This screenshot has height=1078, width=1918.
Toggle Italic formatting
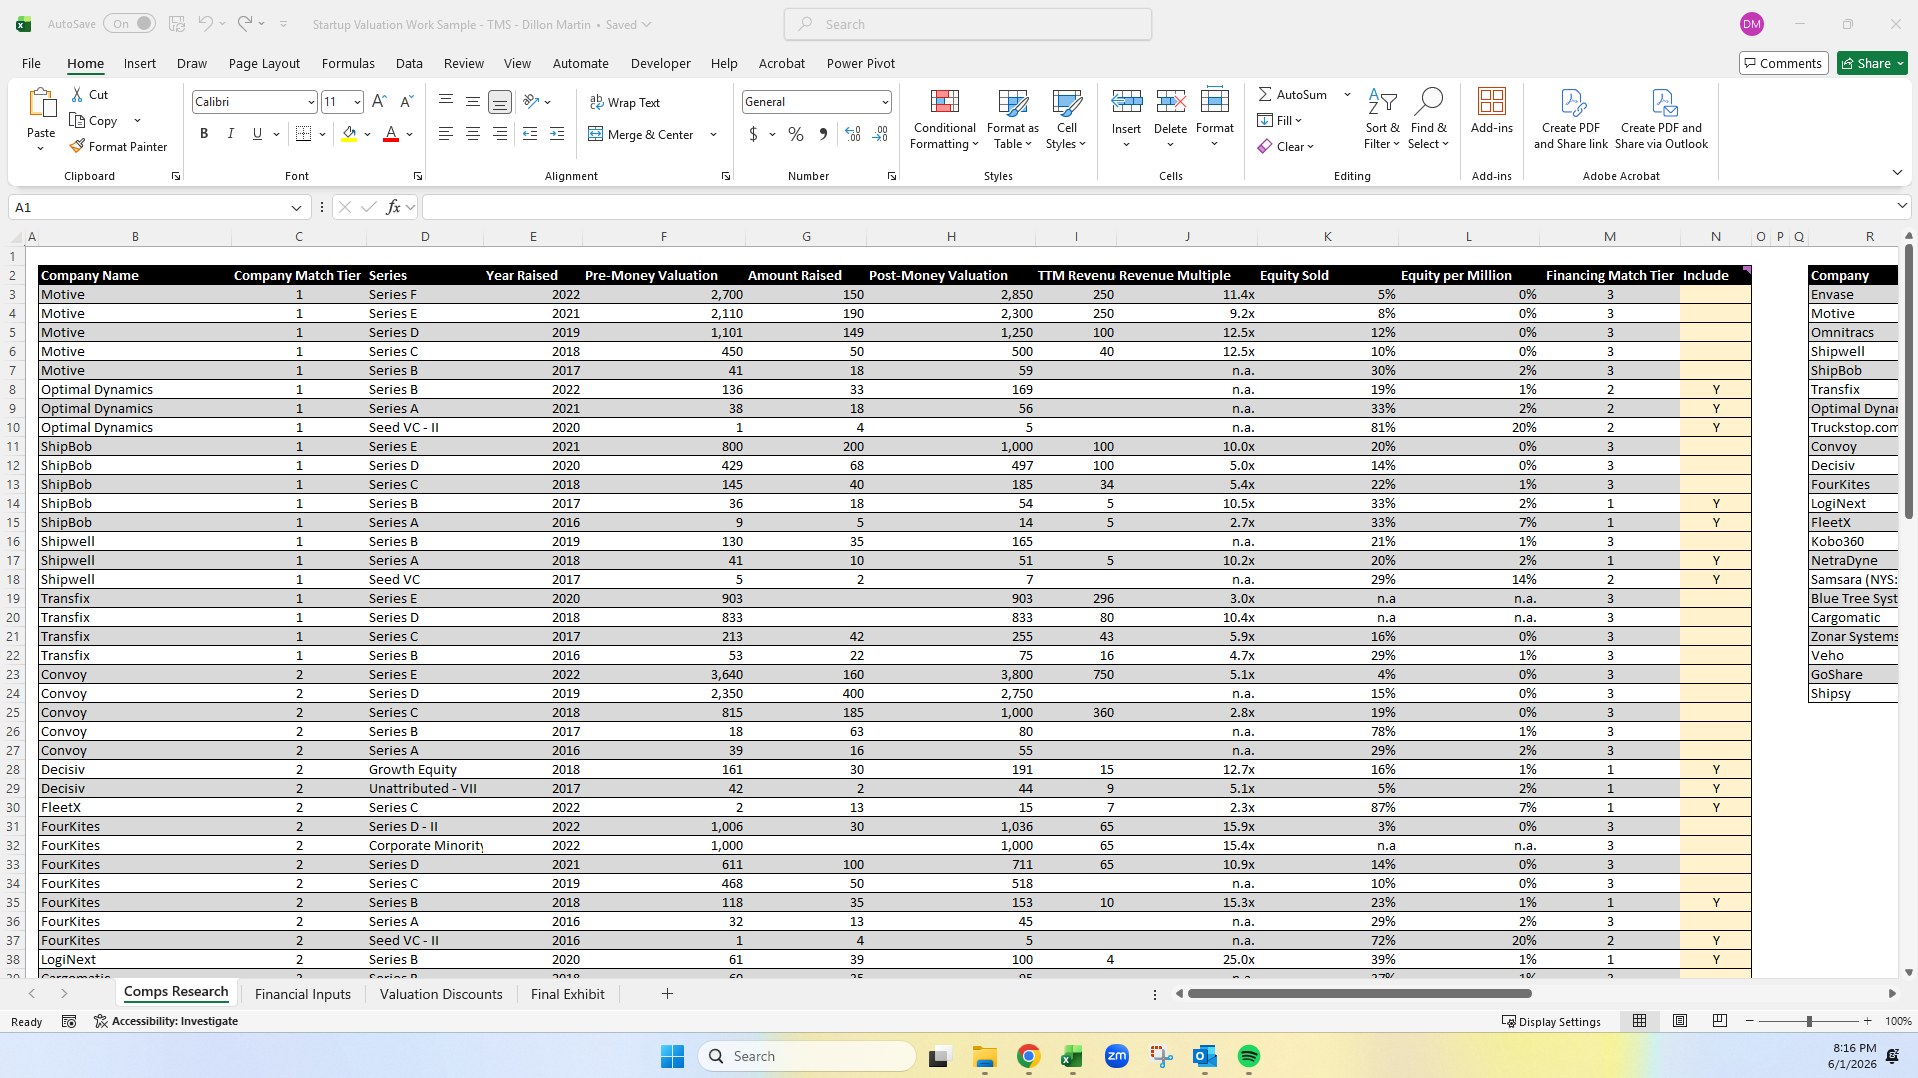pos(230,133)
